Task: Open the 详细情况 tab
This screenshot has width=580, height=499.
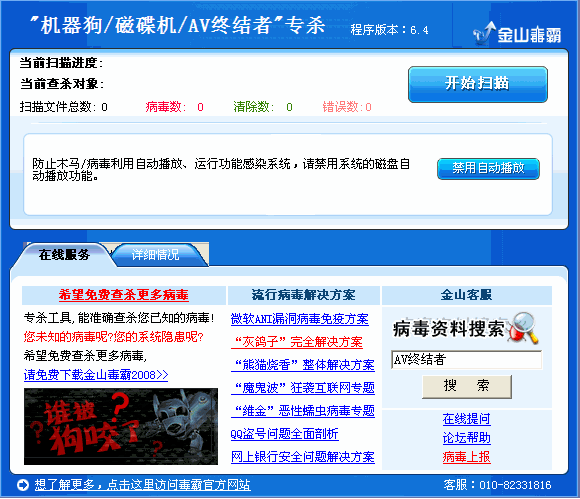Action: pyautogui.click(x=156, y=254)
